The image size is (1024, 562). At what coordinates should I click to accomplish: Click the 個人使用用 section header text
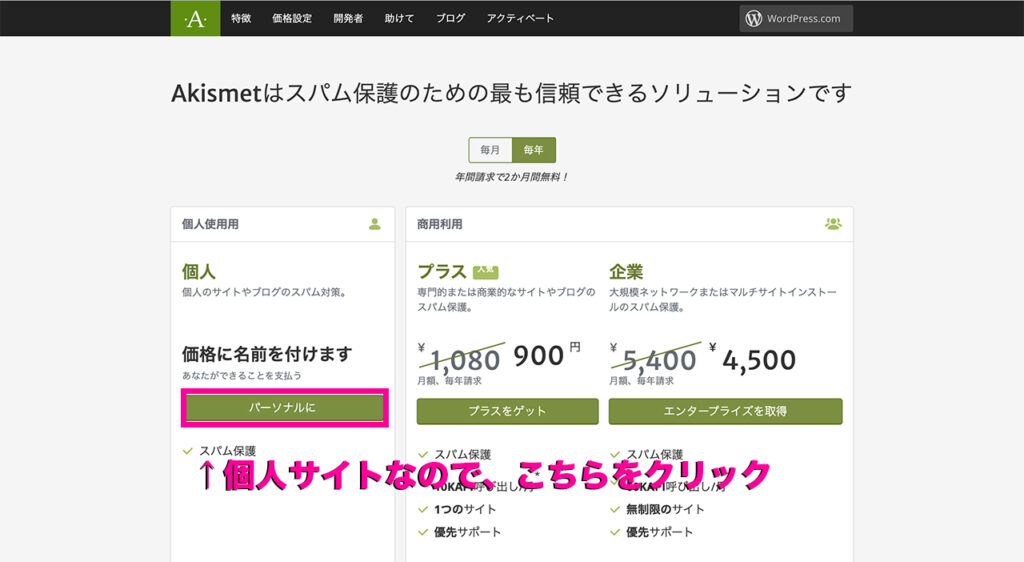pyautogui.click(x=210, y=224)
